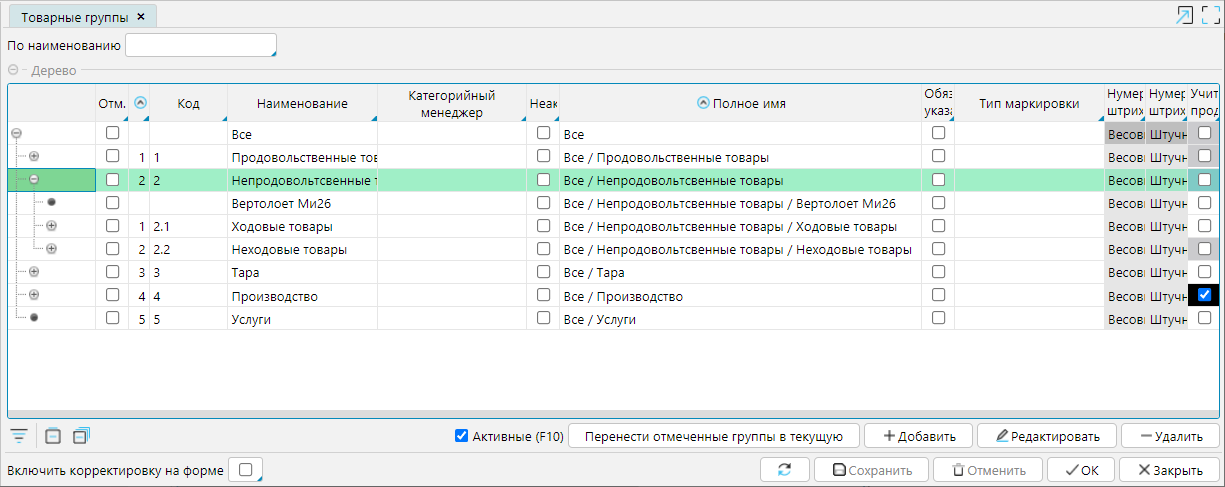Select name cell Продовольственные товары
1225x487 pixels.
(x=302, y=156)
